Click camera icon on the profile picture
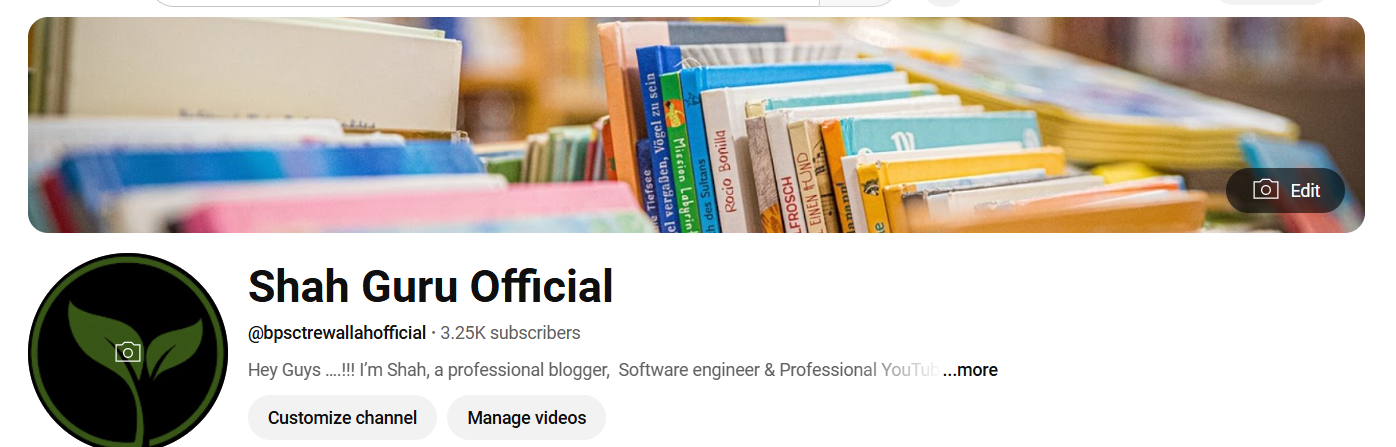 127,352
